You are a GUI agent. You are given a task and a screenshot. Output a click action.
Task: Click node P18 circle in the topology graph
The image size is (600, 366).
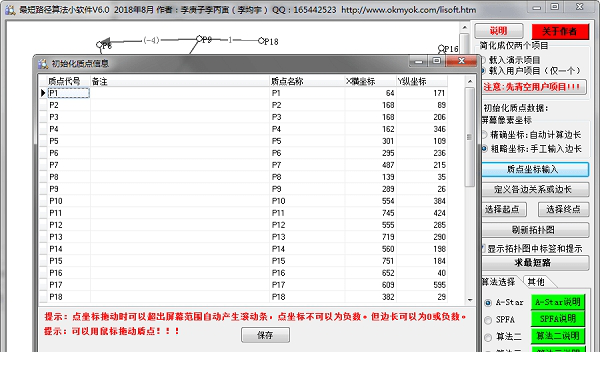[261, 40]
